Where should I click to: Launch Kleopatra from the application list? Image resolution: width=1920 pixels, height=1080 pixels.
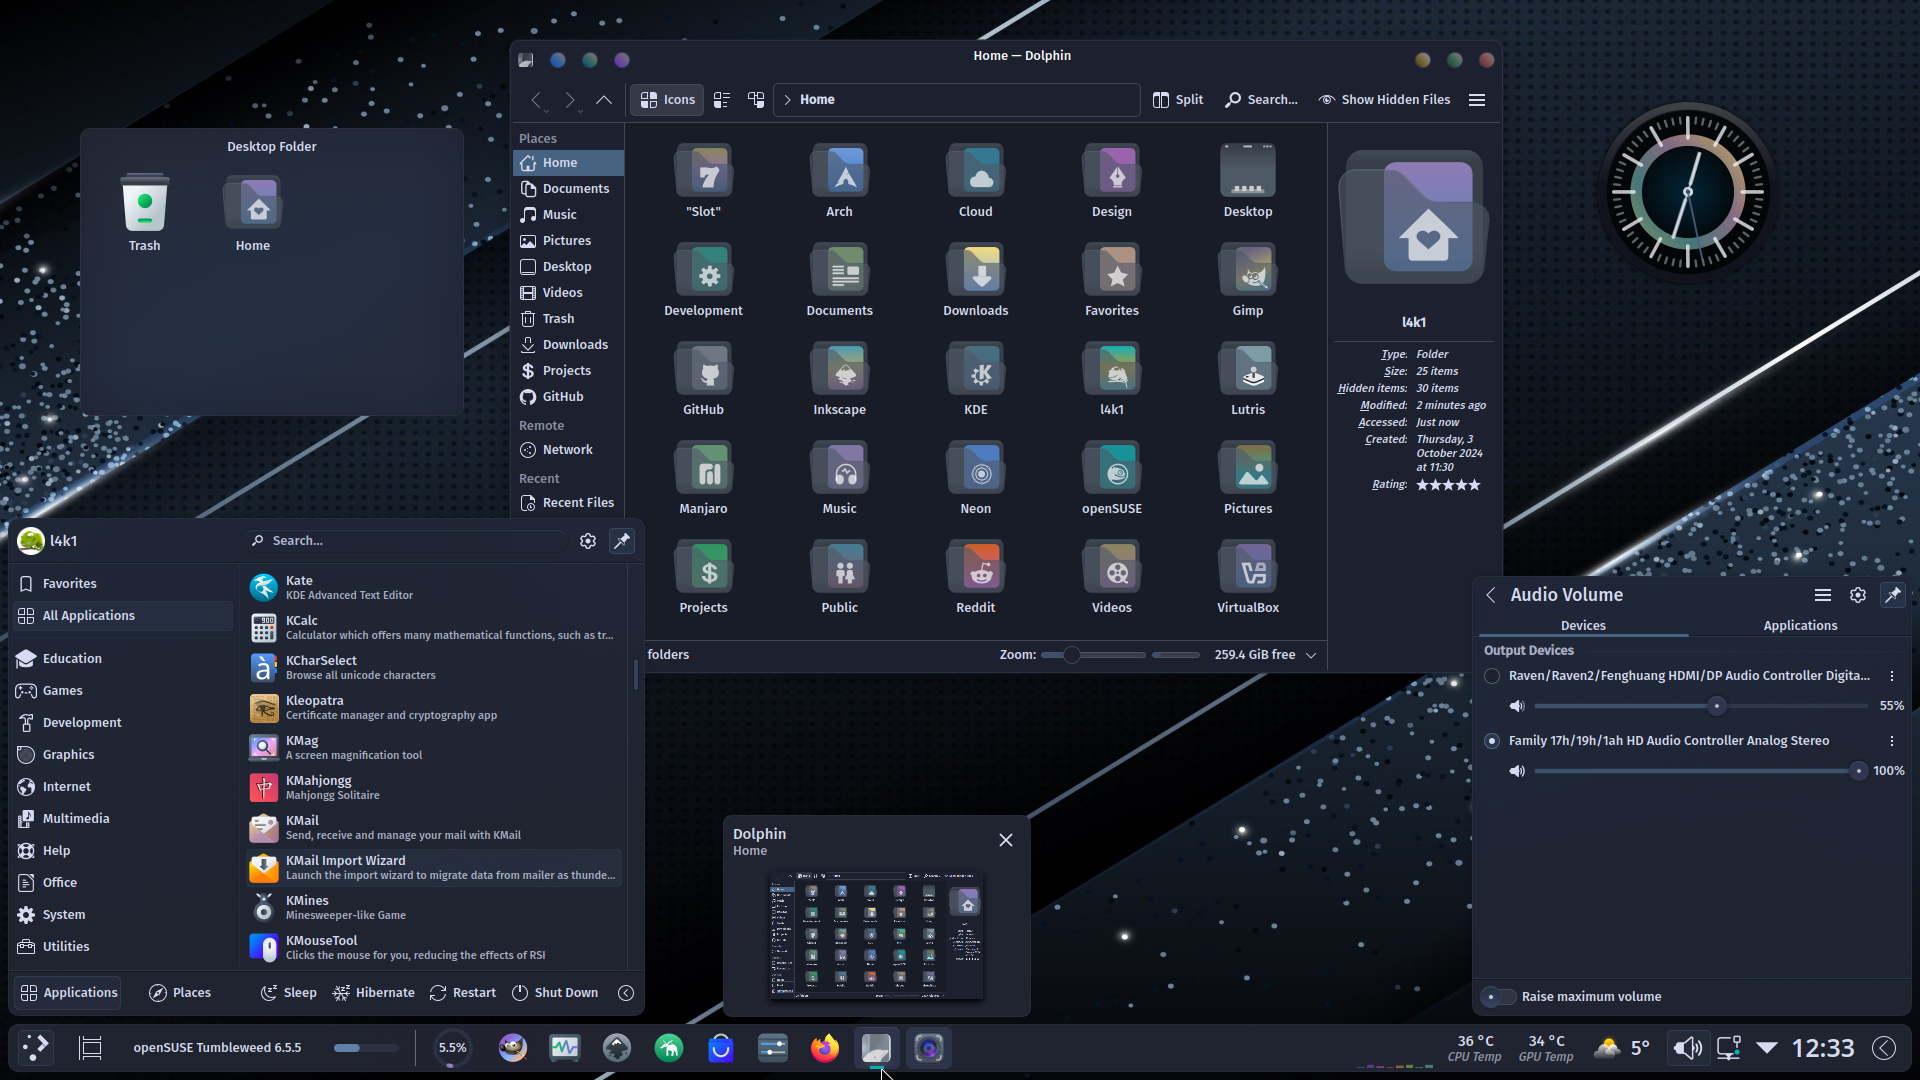(434, 707)
